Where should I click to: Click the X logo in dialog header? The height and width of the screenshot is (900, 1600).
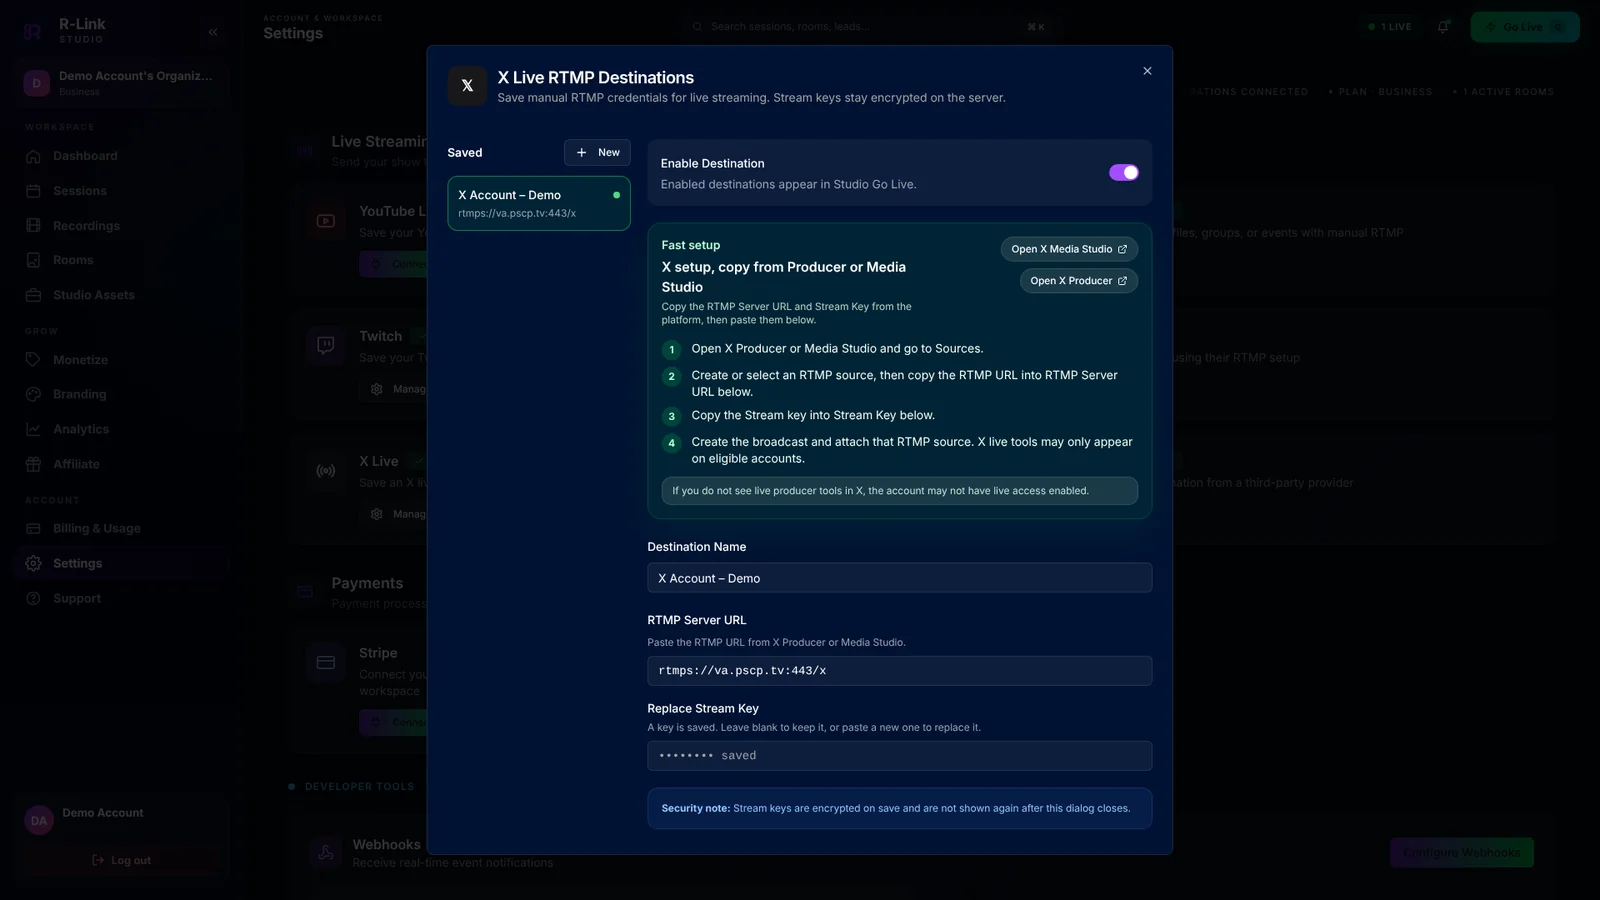click(x=467, y=86)
